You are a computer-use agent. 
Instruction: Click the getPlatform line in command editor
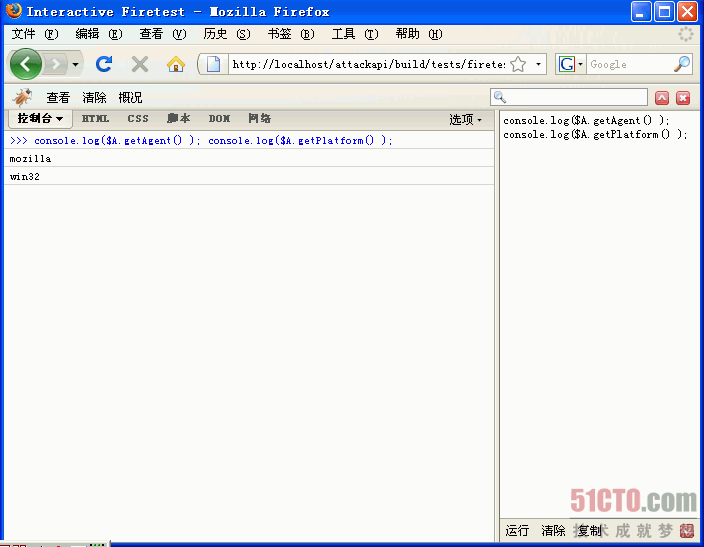tap(595, 134)
